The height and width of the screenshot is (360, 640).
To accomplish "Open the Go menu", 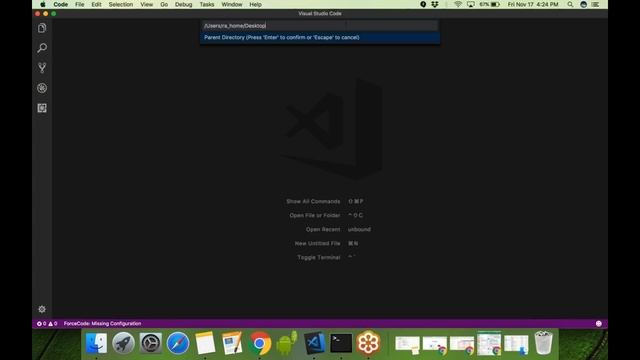I will coord(164,4).
